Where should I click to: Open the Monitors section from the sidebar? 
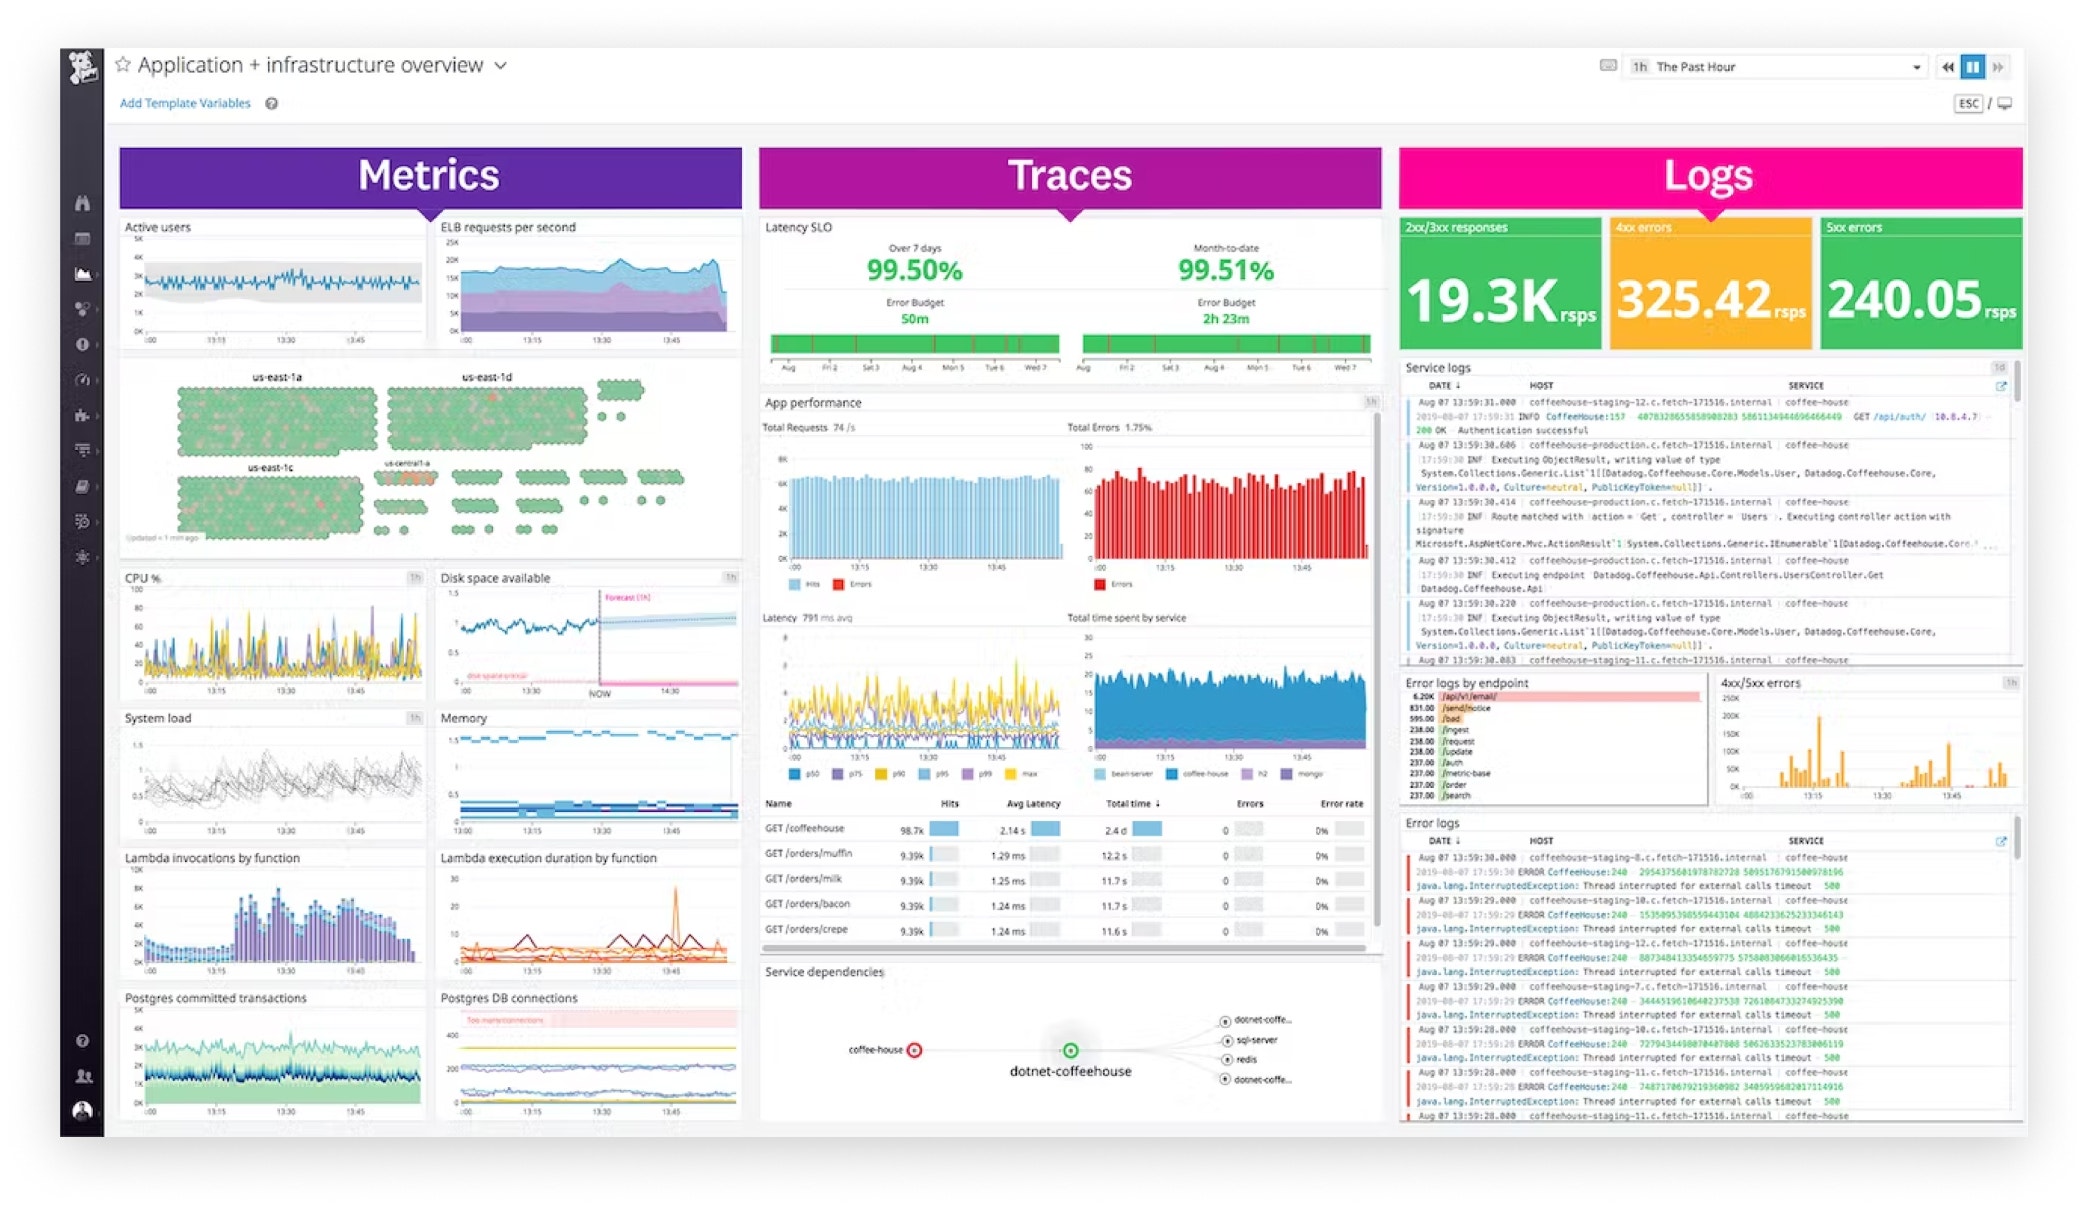(85, 343)
